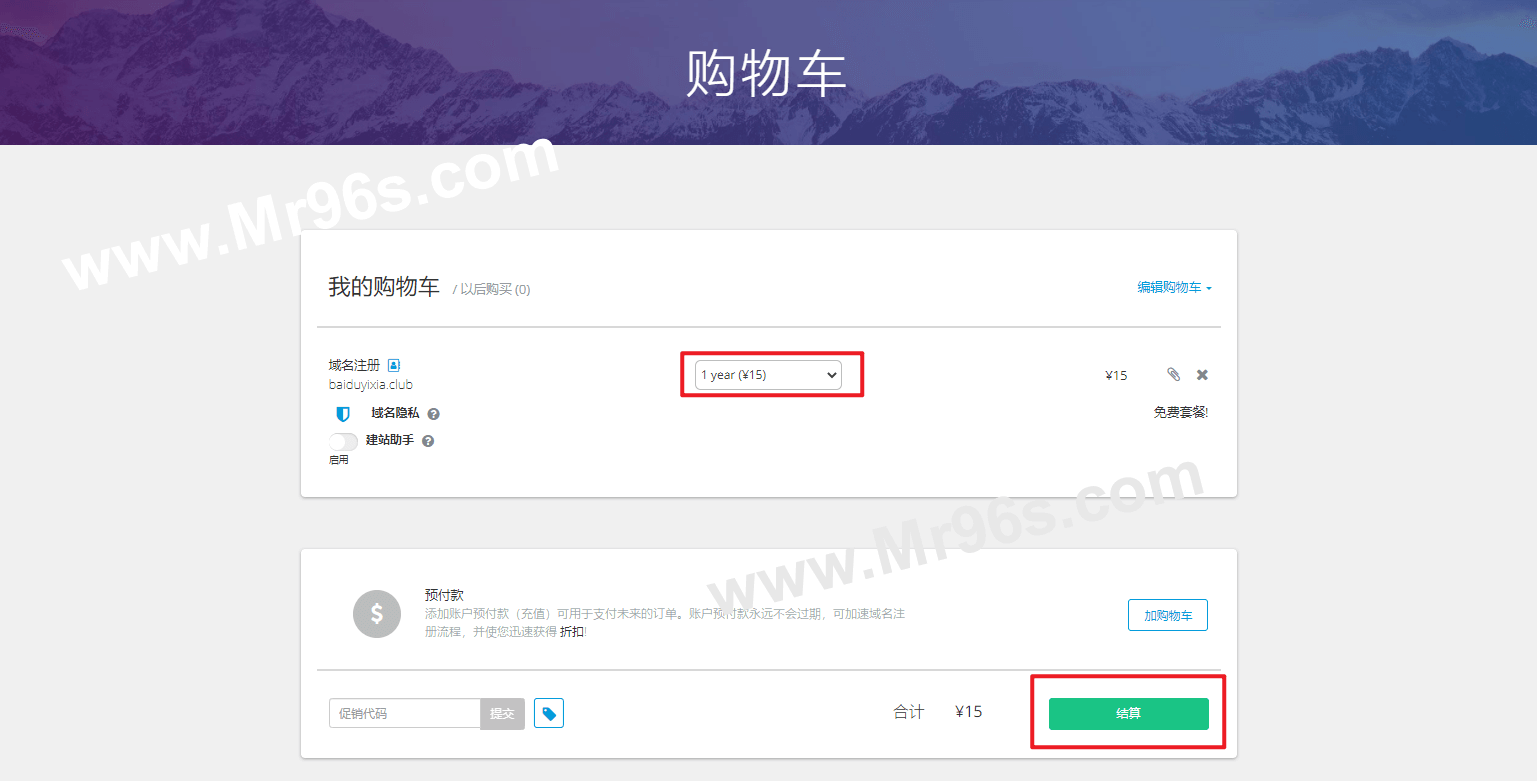Click the green 结算 checkout button
1537x781 pixels.
[1129, 713]
